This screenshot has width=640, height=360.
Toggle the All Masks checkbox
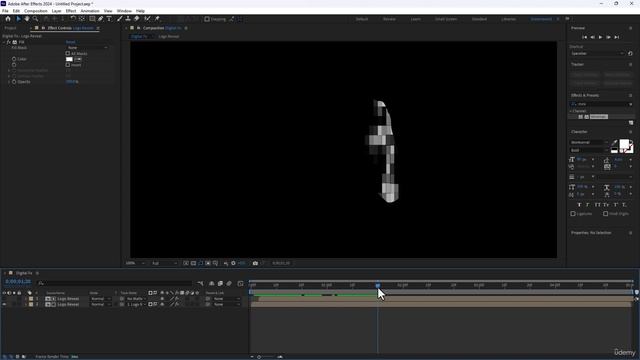[68, 53]
